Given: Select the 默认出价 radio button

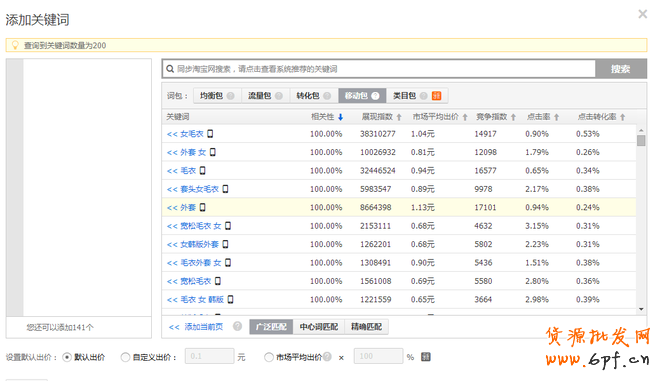Looking at the screenshot, I should coord(67,357).
